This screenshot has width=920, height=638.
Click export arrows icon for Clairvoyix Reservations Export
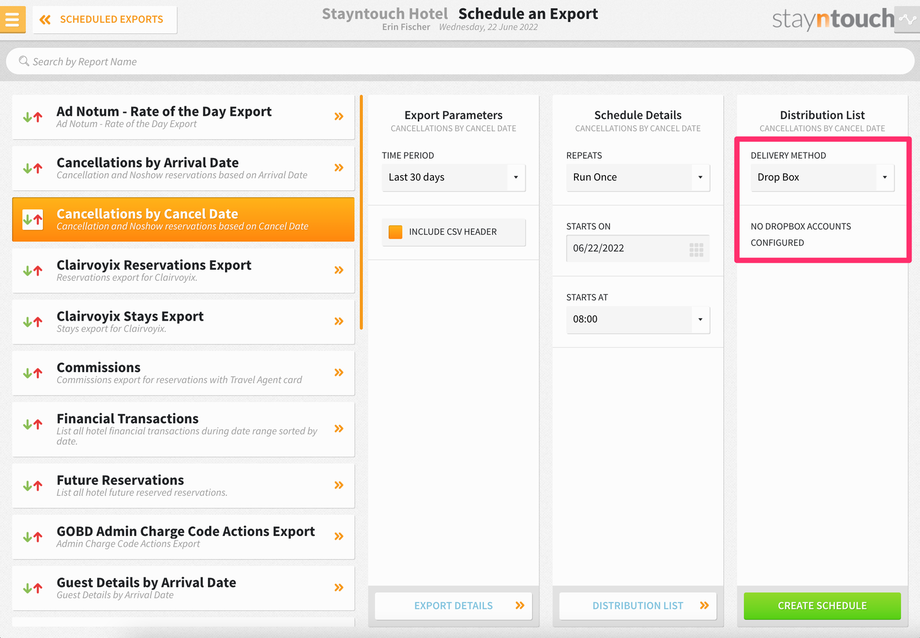tap(32, 271)
